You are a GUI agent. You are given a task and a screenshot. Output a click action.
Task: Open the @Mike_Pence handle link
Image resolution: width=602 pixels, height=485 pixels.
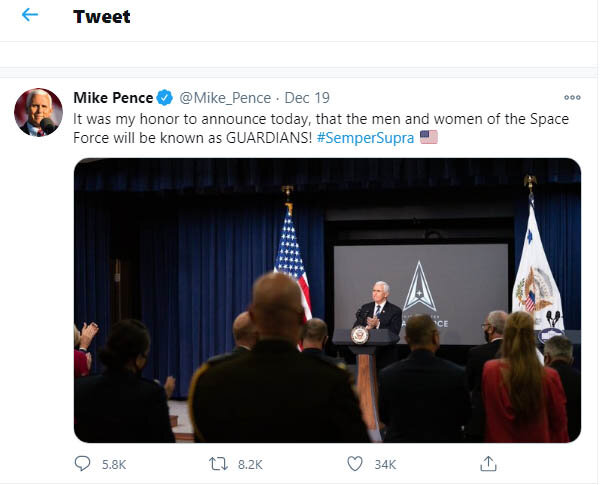225,98
